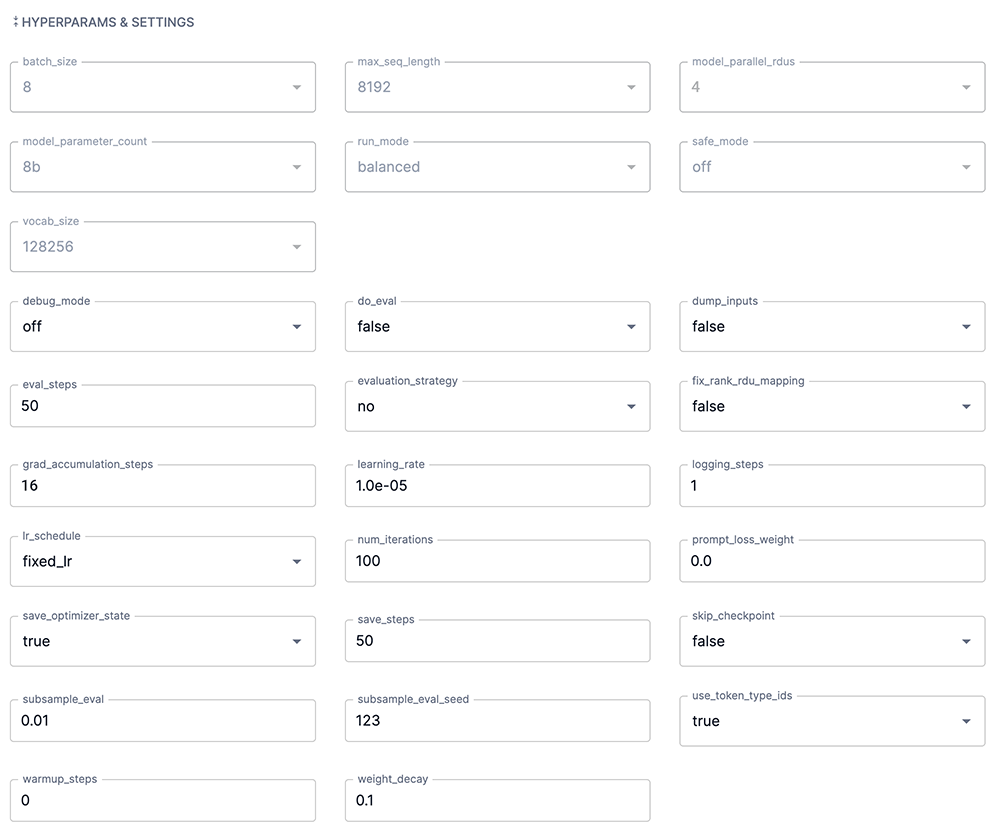Viewport: 1000px width, 839px height.
Task: Edit the learning_rate value
Action: coord(497,486)
